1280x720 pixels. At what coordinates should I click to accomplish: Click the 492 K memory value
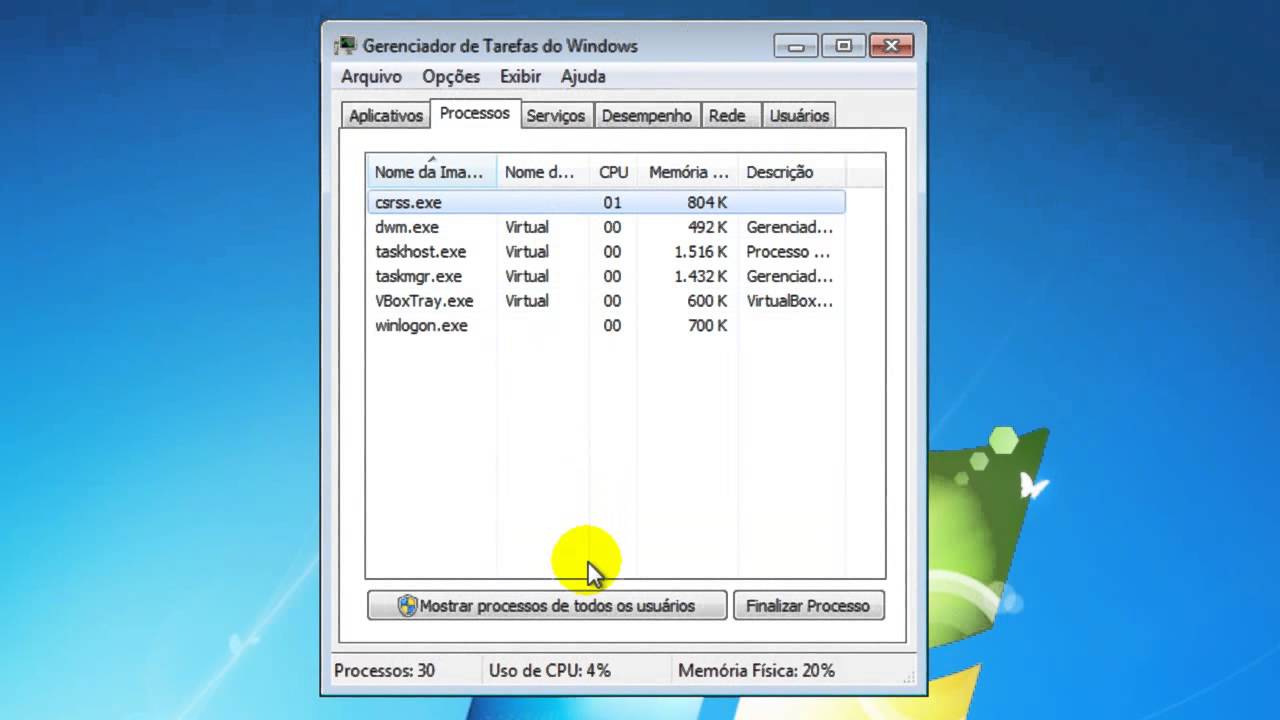(707, 227)
